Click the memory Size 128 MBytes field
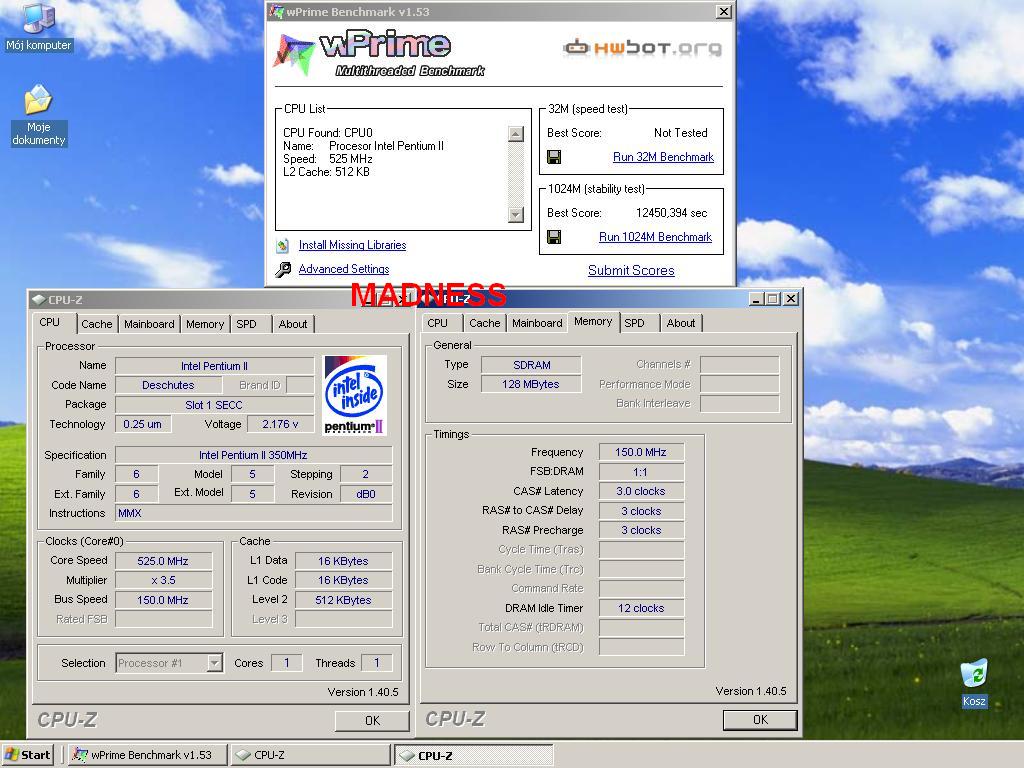 pyautogui.click(x=531, y=384)
